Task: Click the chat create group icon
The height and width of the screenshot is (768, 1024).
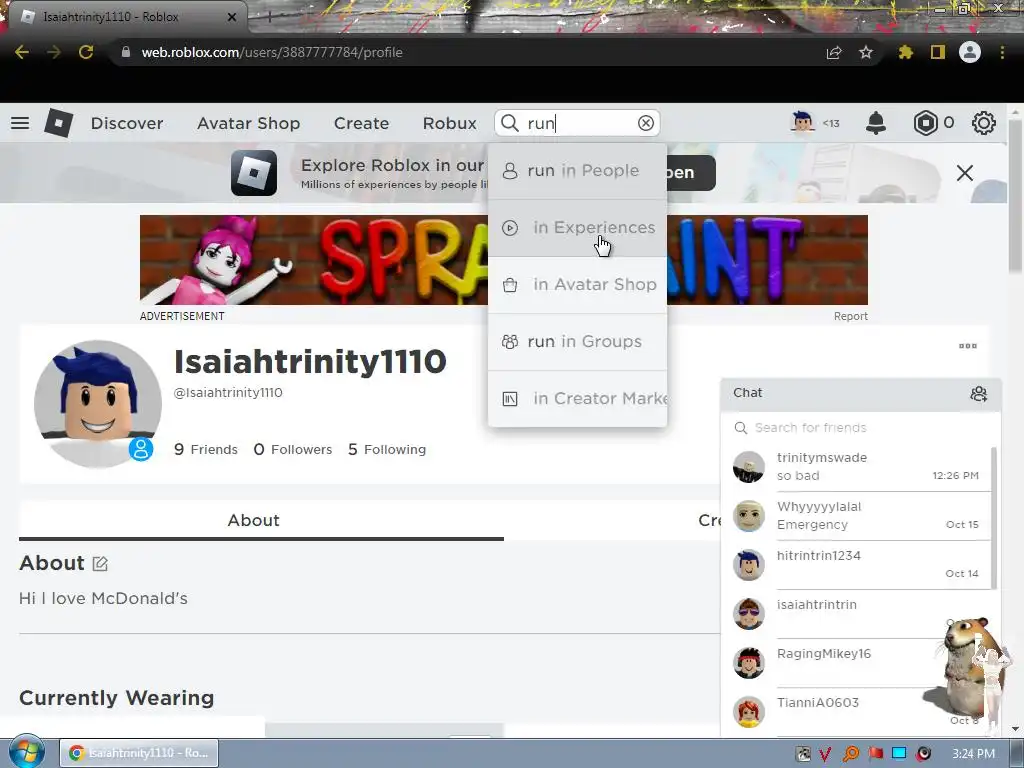Action: coord(978,393)
